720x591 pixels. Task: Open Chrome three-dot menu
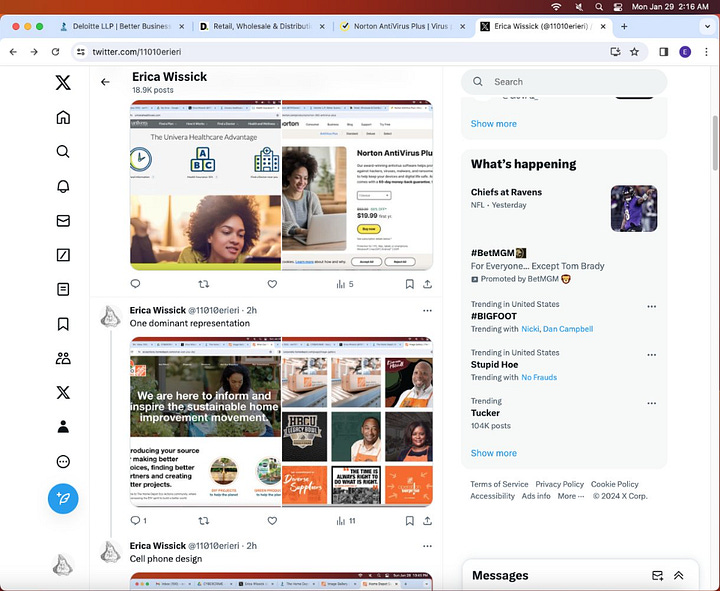point(706,52)
